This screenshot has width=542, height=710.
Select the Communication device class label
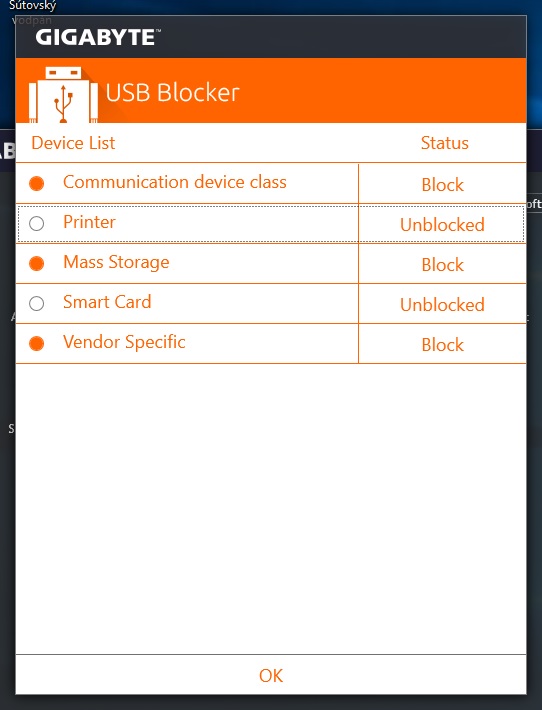click(175, 182)
